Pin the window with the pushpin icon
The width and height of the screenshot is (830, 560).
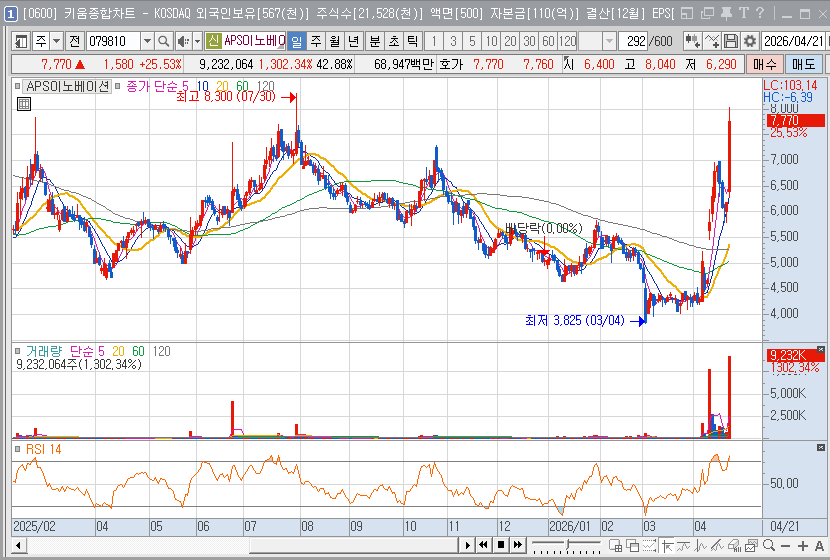726,13
